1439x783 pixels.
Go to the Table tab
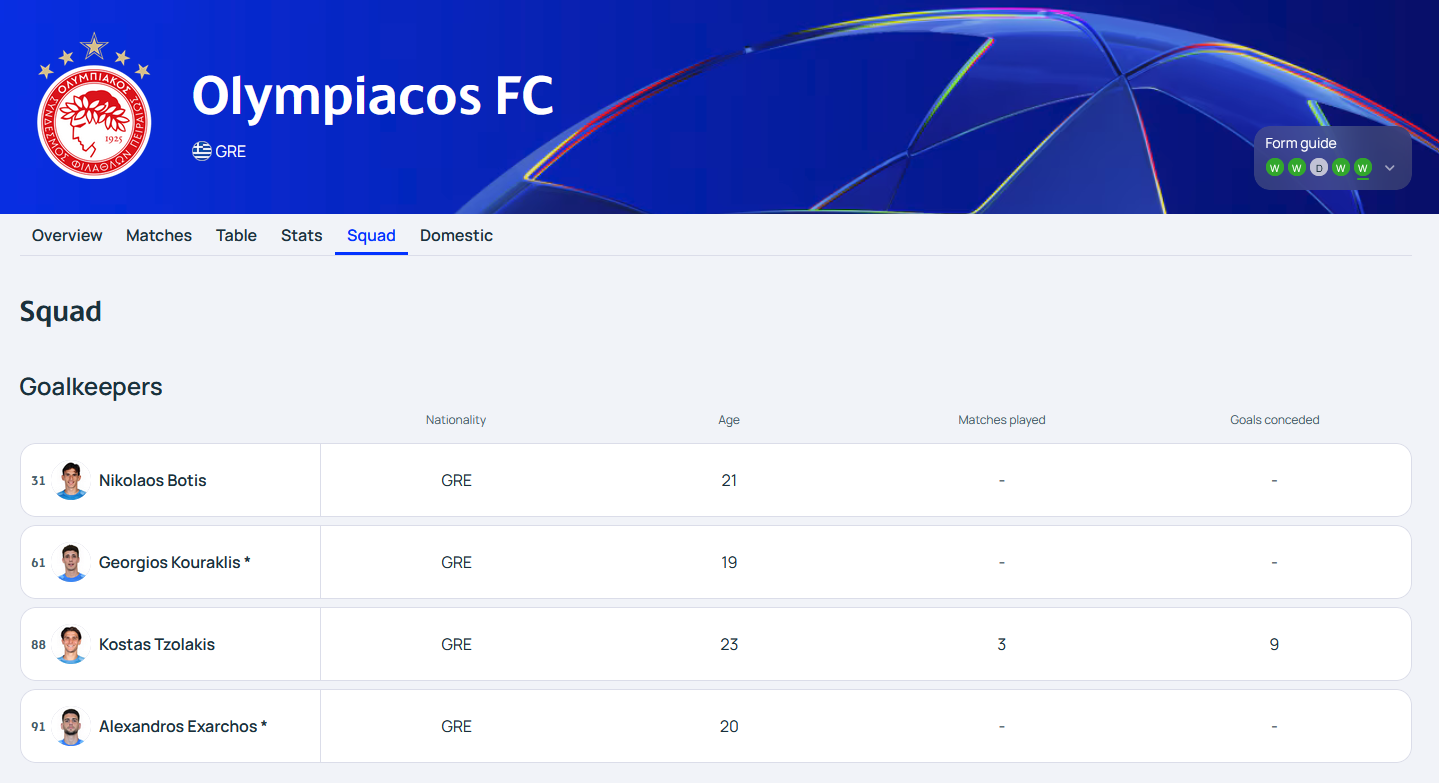(x=236, y=235)
